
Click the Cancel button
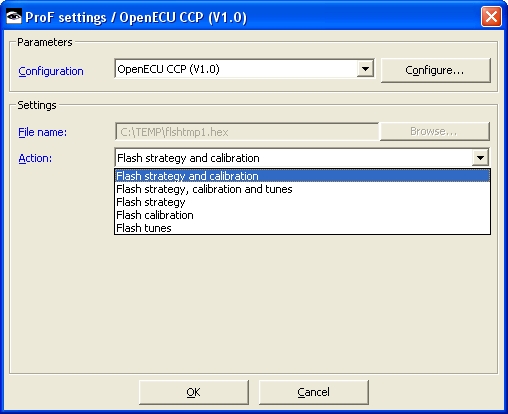pos(314,392)
